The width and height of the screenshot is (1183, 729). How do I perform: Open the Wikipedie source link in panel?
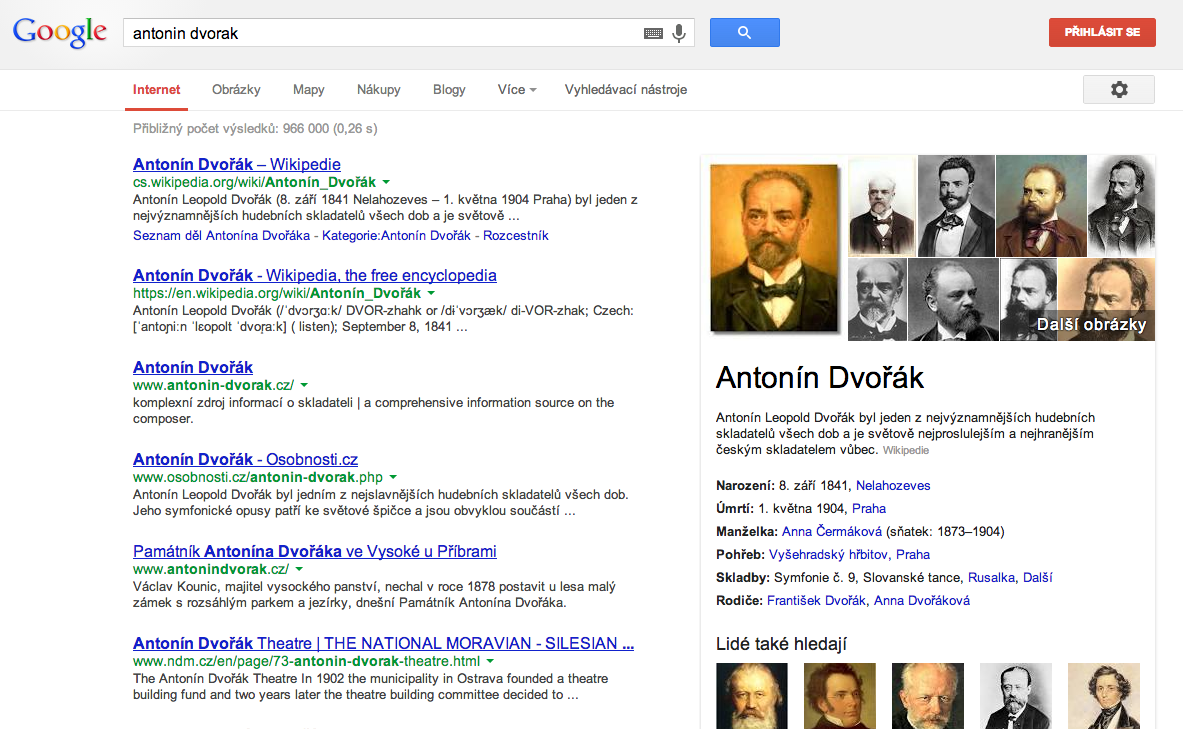(x=905, y=451)
